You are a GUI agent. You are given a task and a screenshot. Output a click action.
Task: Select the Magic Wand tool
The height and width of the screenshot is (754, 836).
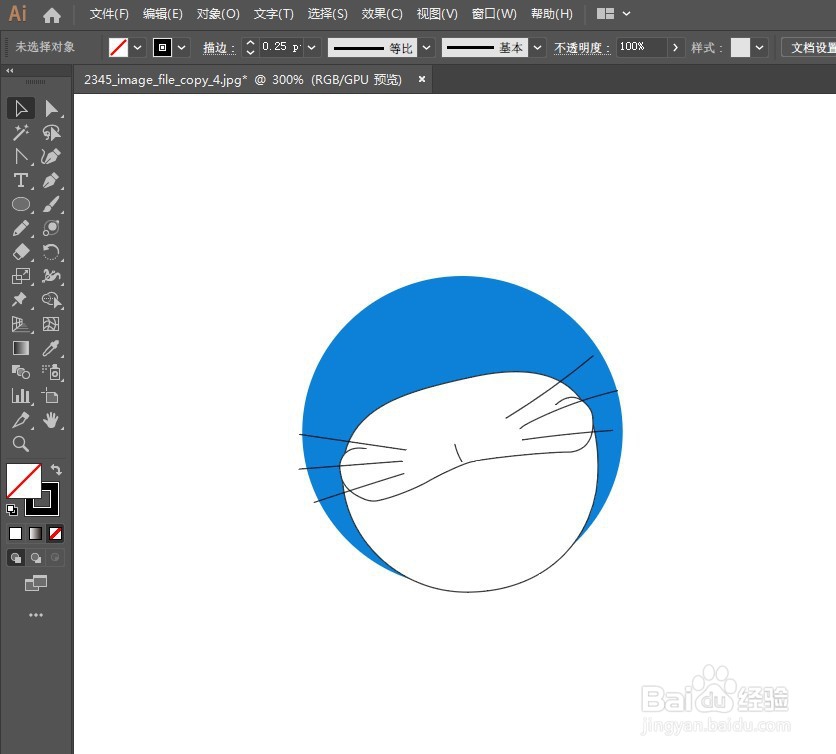coord(21,132)
